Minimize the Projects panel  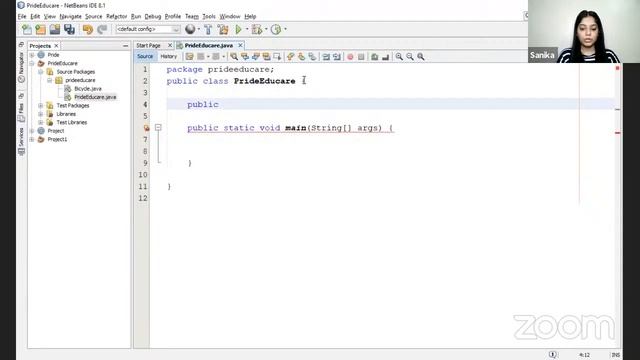[x=125, y=46]
